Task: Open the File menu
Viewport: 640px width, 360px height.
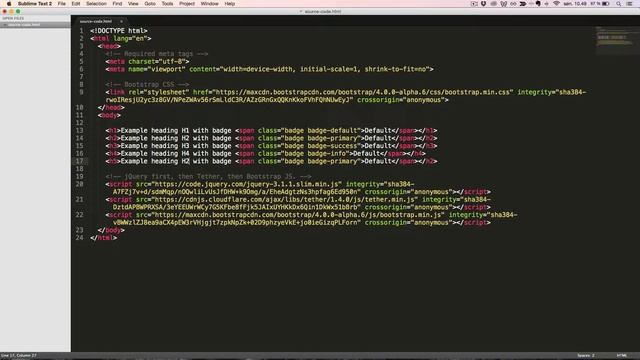Action: pyautogui.click(x=62, y=4)
